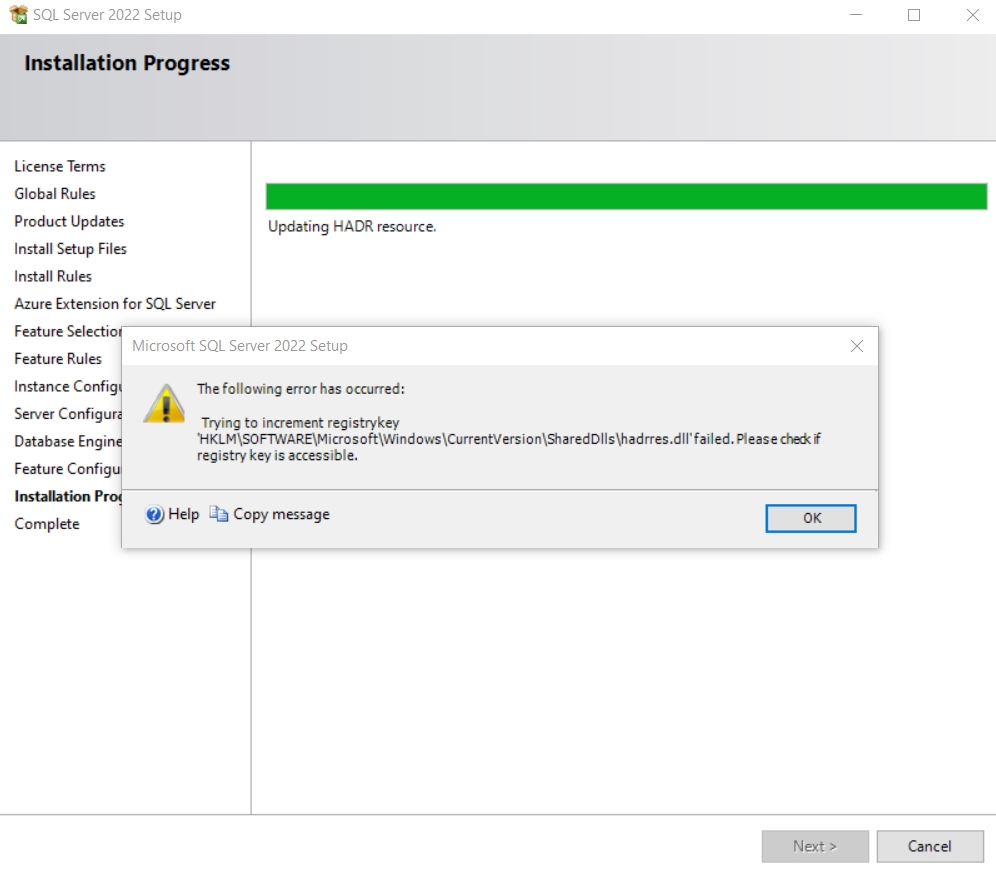The height and width of the screenshot is (870, 996).
Task: Cancel the SQL Server installation
Action: (929, 846)
